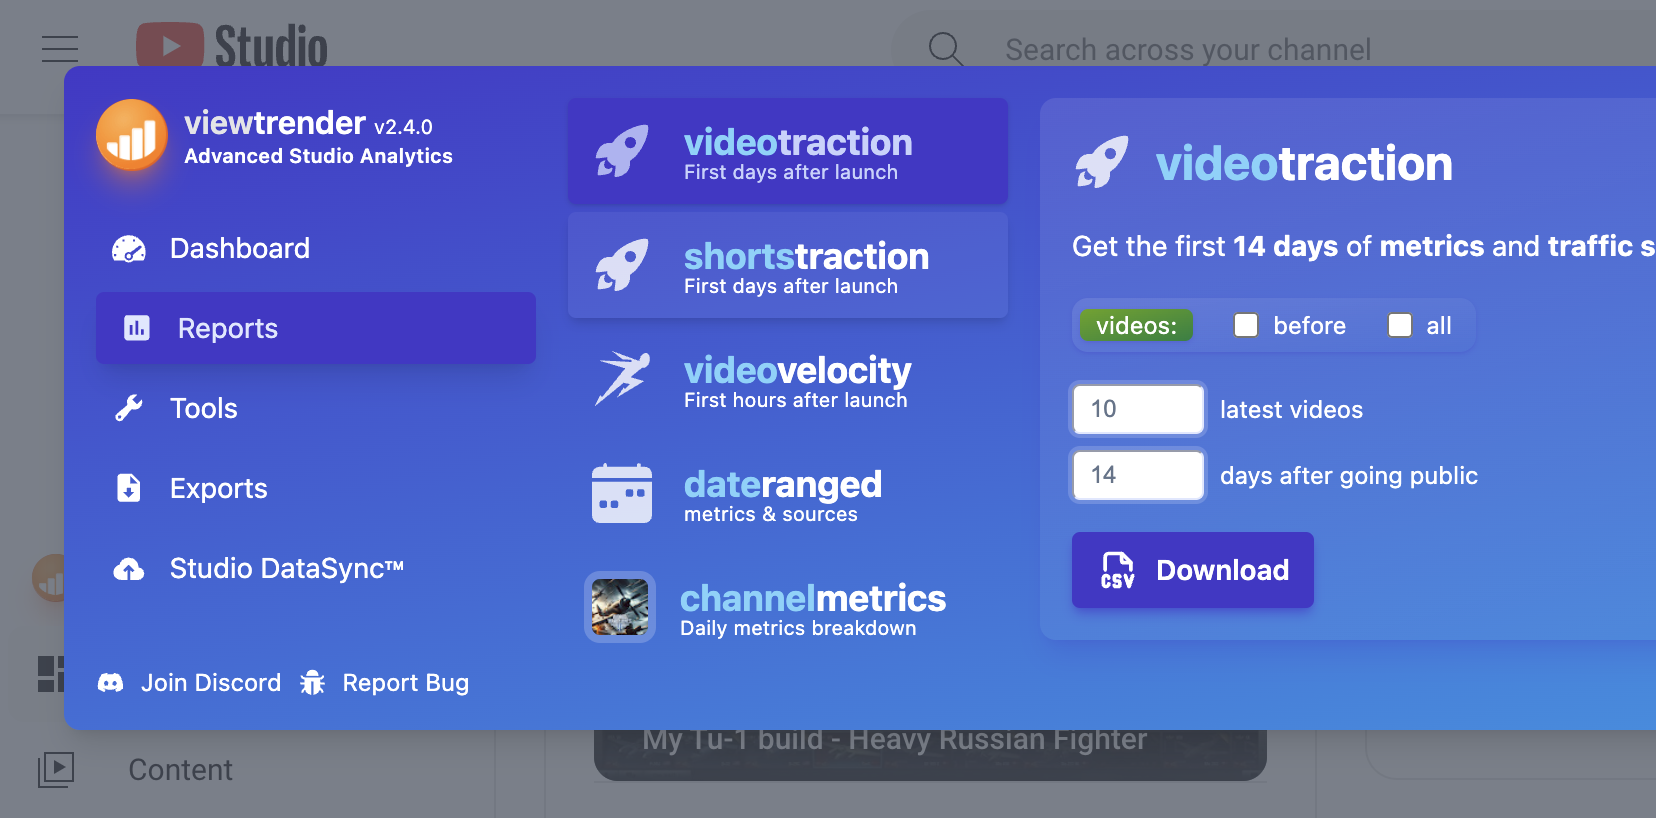
Task: Open Studio DataSync™ menu item
Action: tap(316, 568)
